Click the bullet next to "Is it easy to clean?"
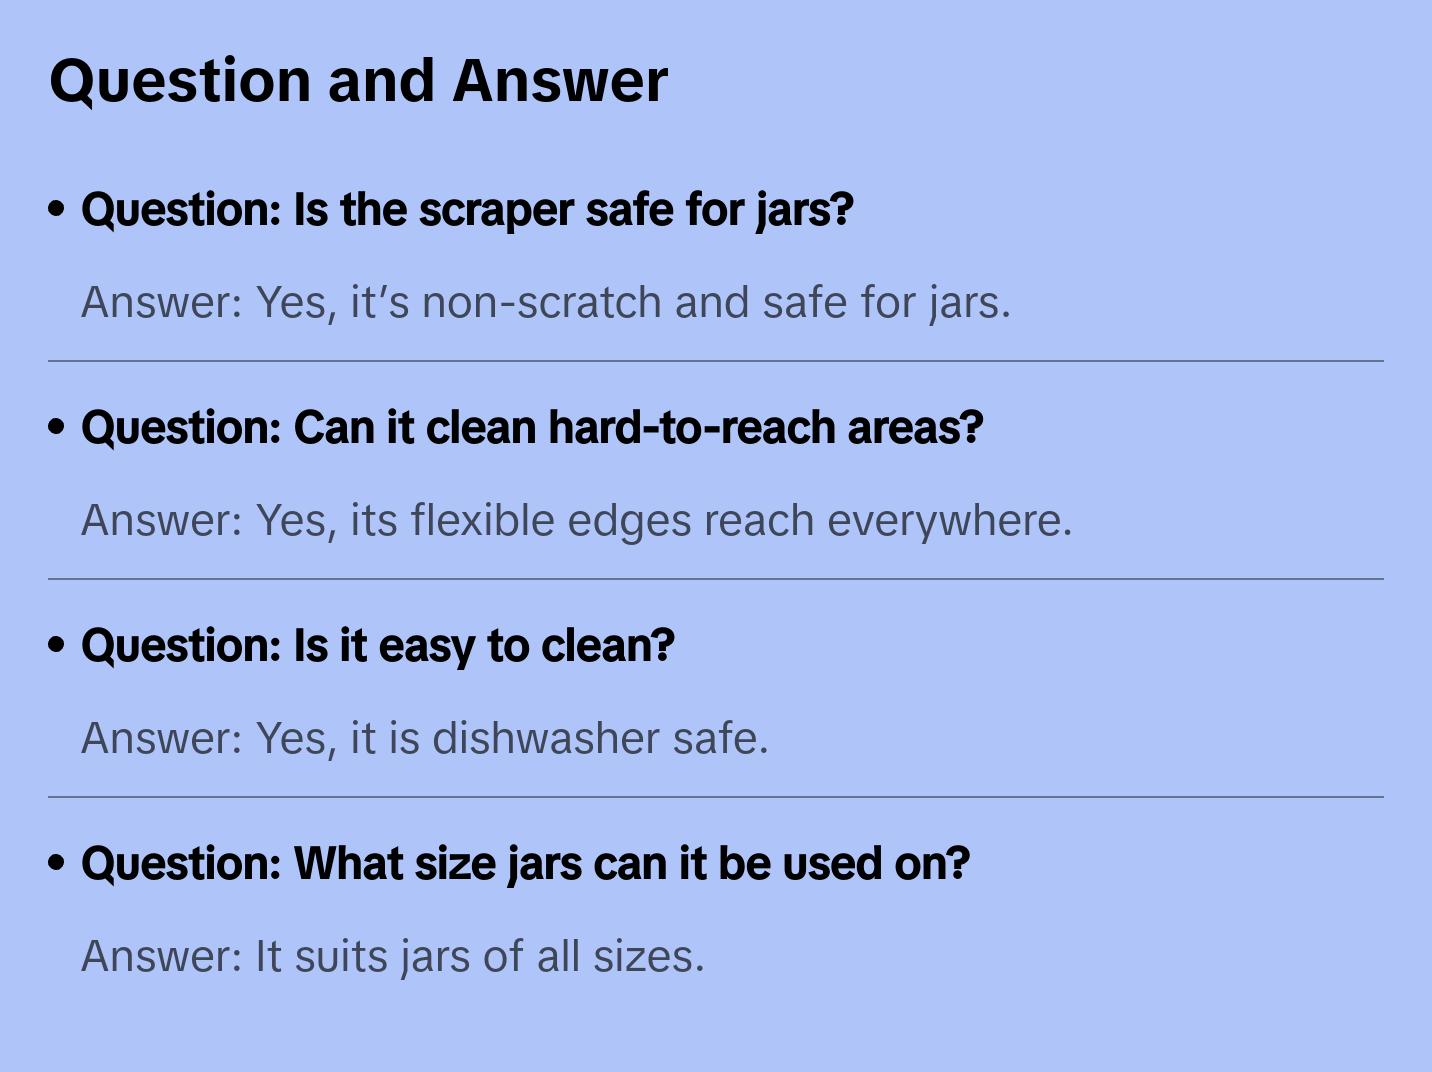This screenshot has width=1432, height=1072. click(x=57, y=645)
